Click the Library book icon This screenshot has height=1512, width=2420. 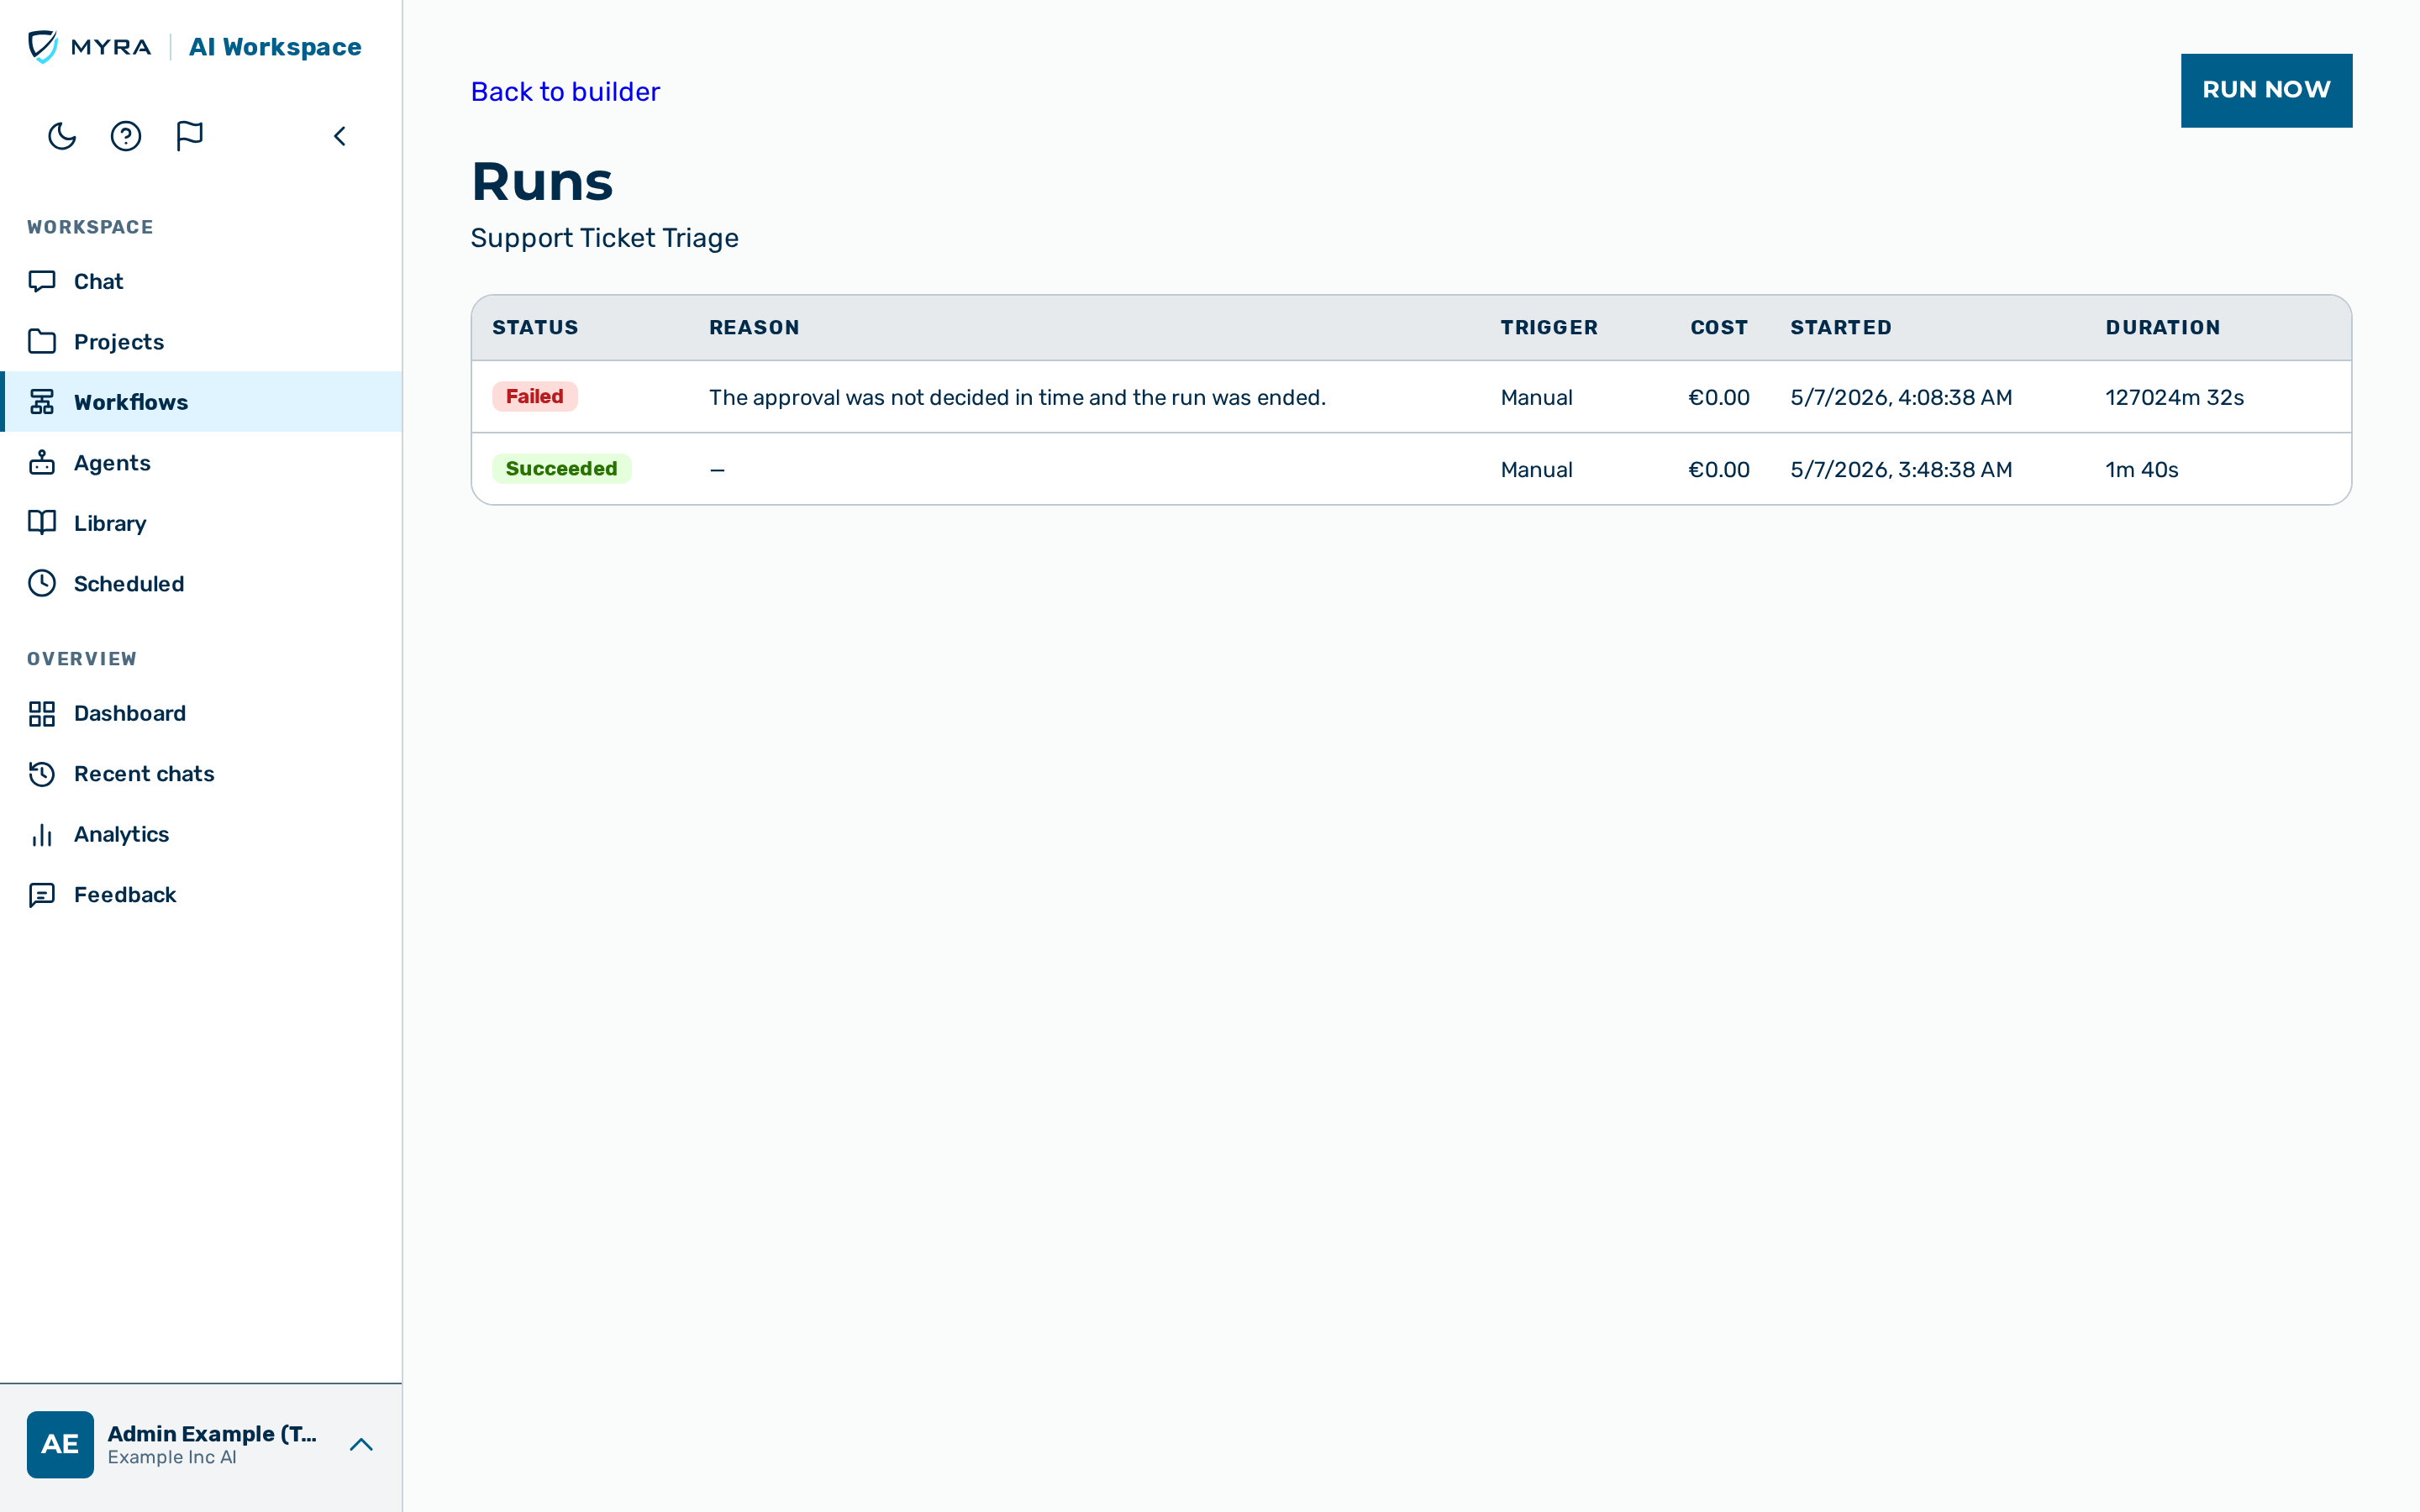pyautogui.click(x=42, y=523)
